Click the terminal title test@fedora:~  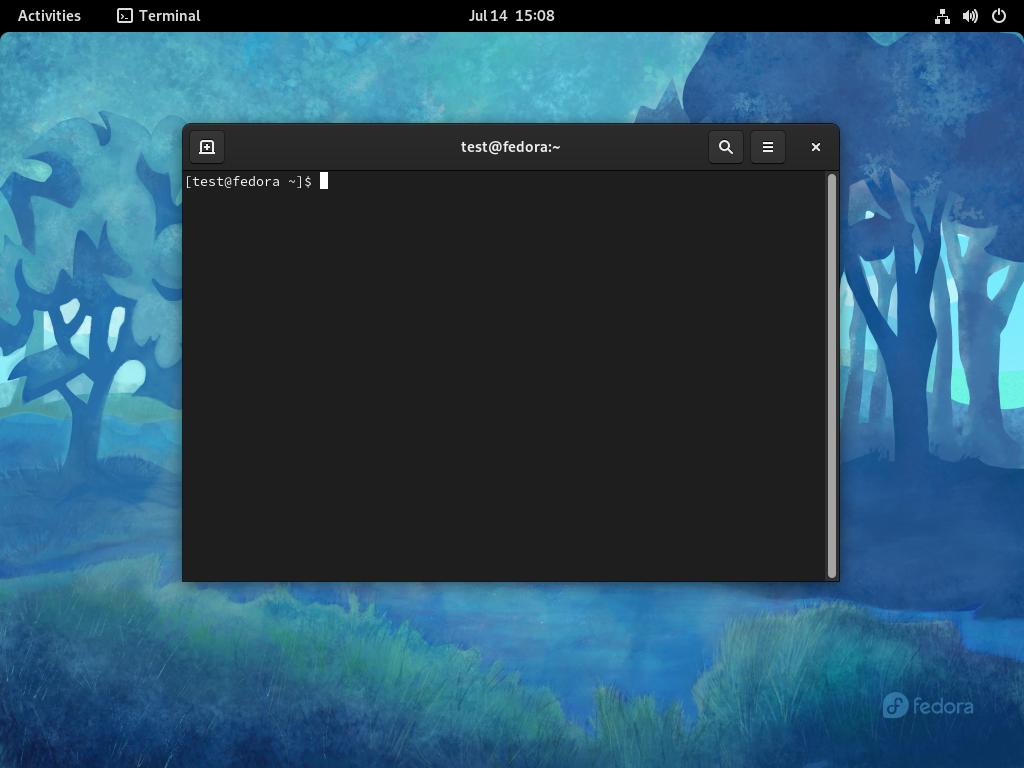tap(511, 147)
